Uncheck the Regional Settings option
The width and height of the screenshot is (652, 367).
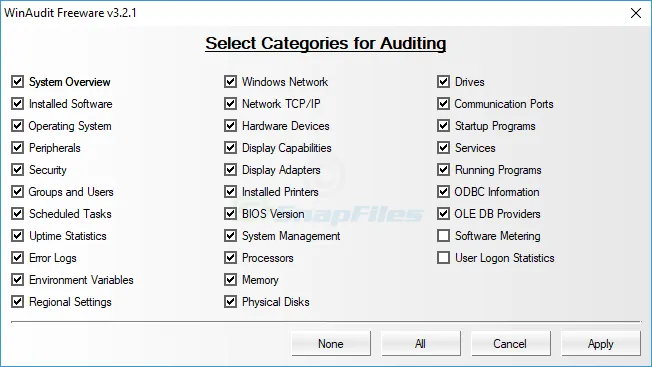point(17,302)
